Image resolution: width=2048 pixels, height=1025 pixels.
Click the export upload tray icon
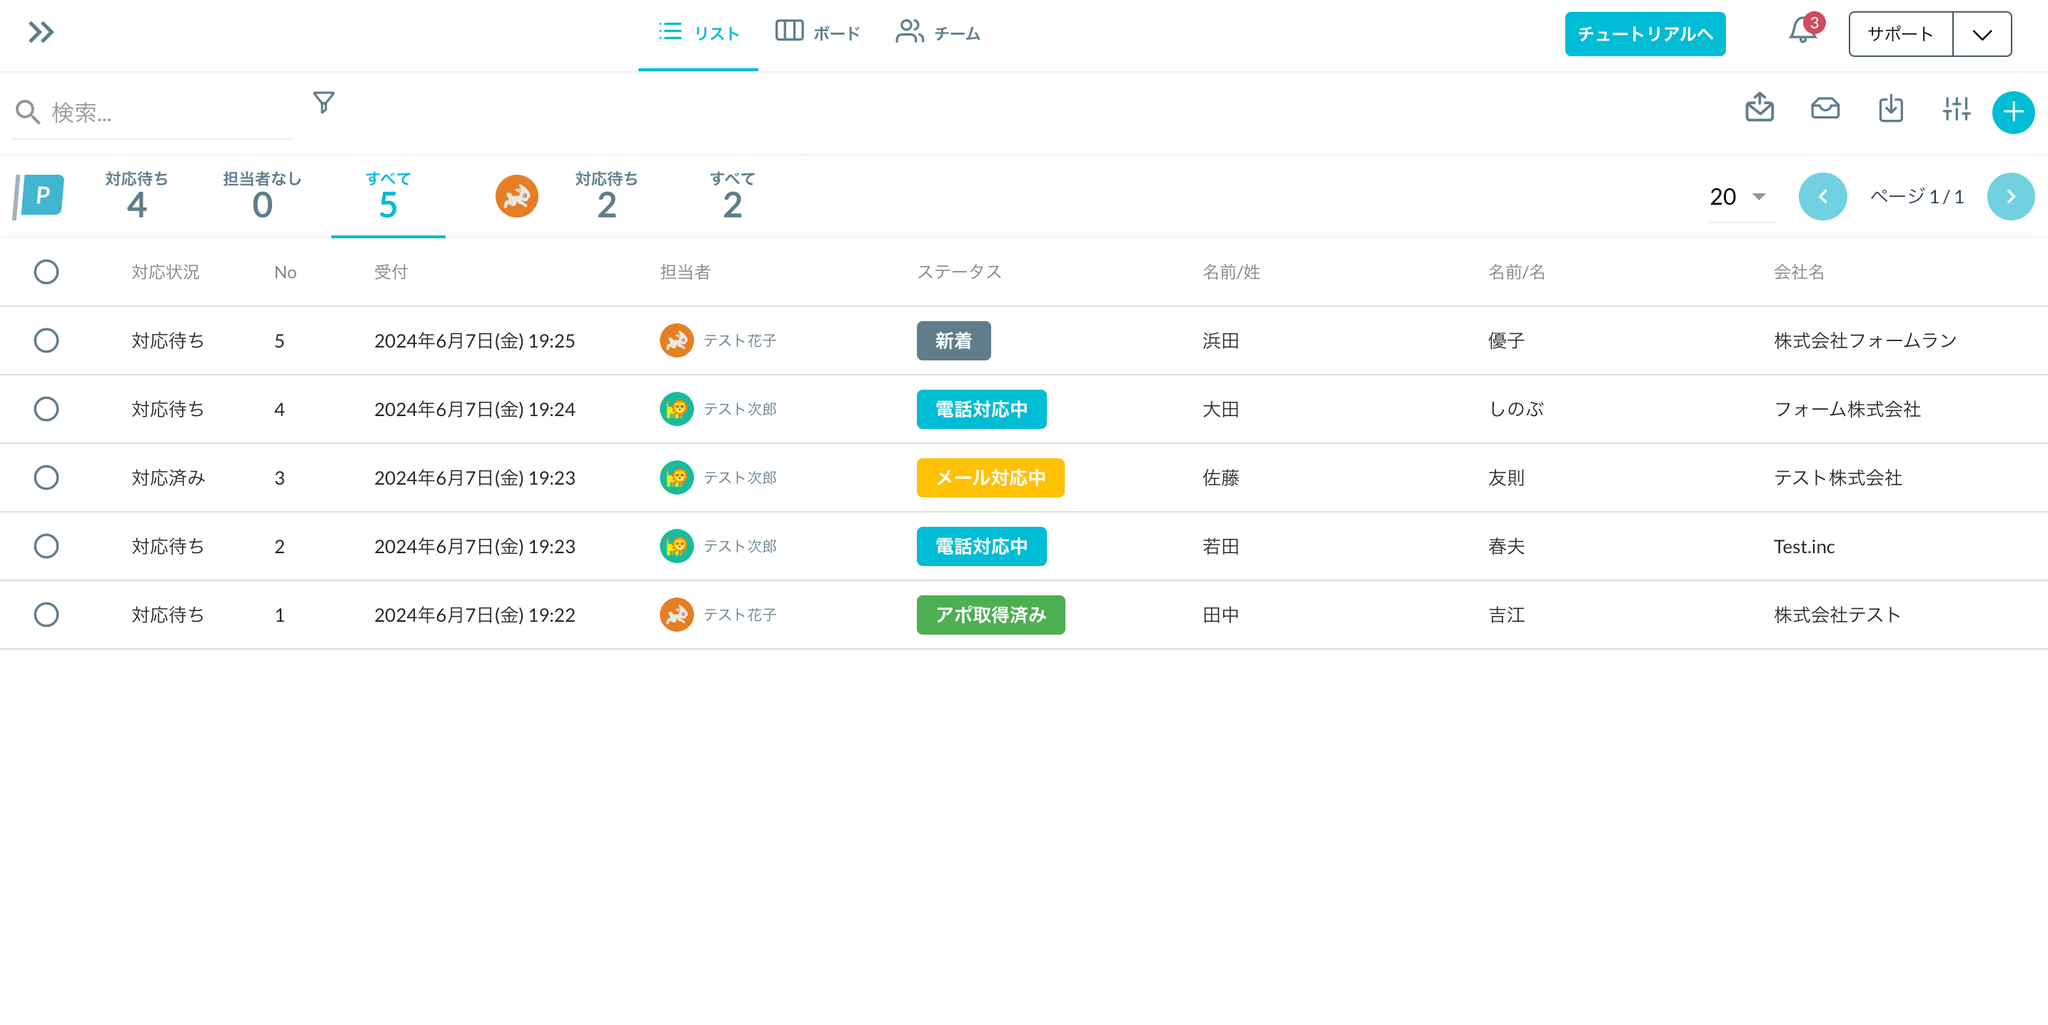click(x=1759, y=108)
